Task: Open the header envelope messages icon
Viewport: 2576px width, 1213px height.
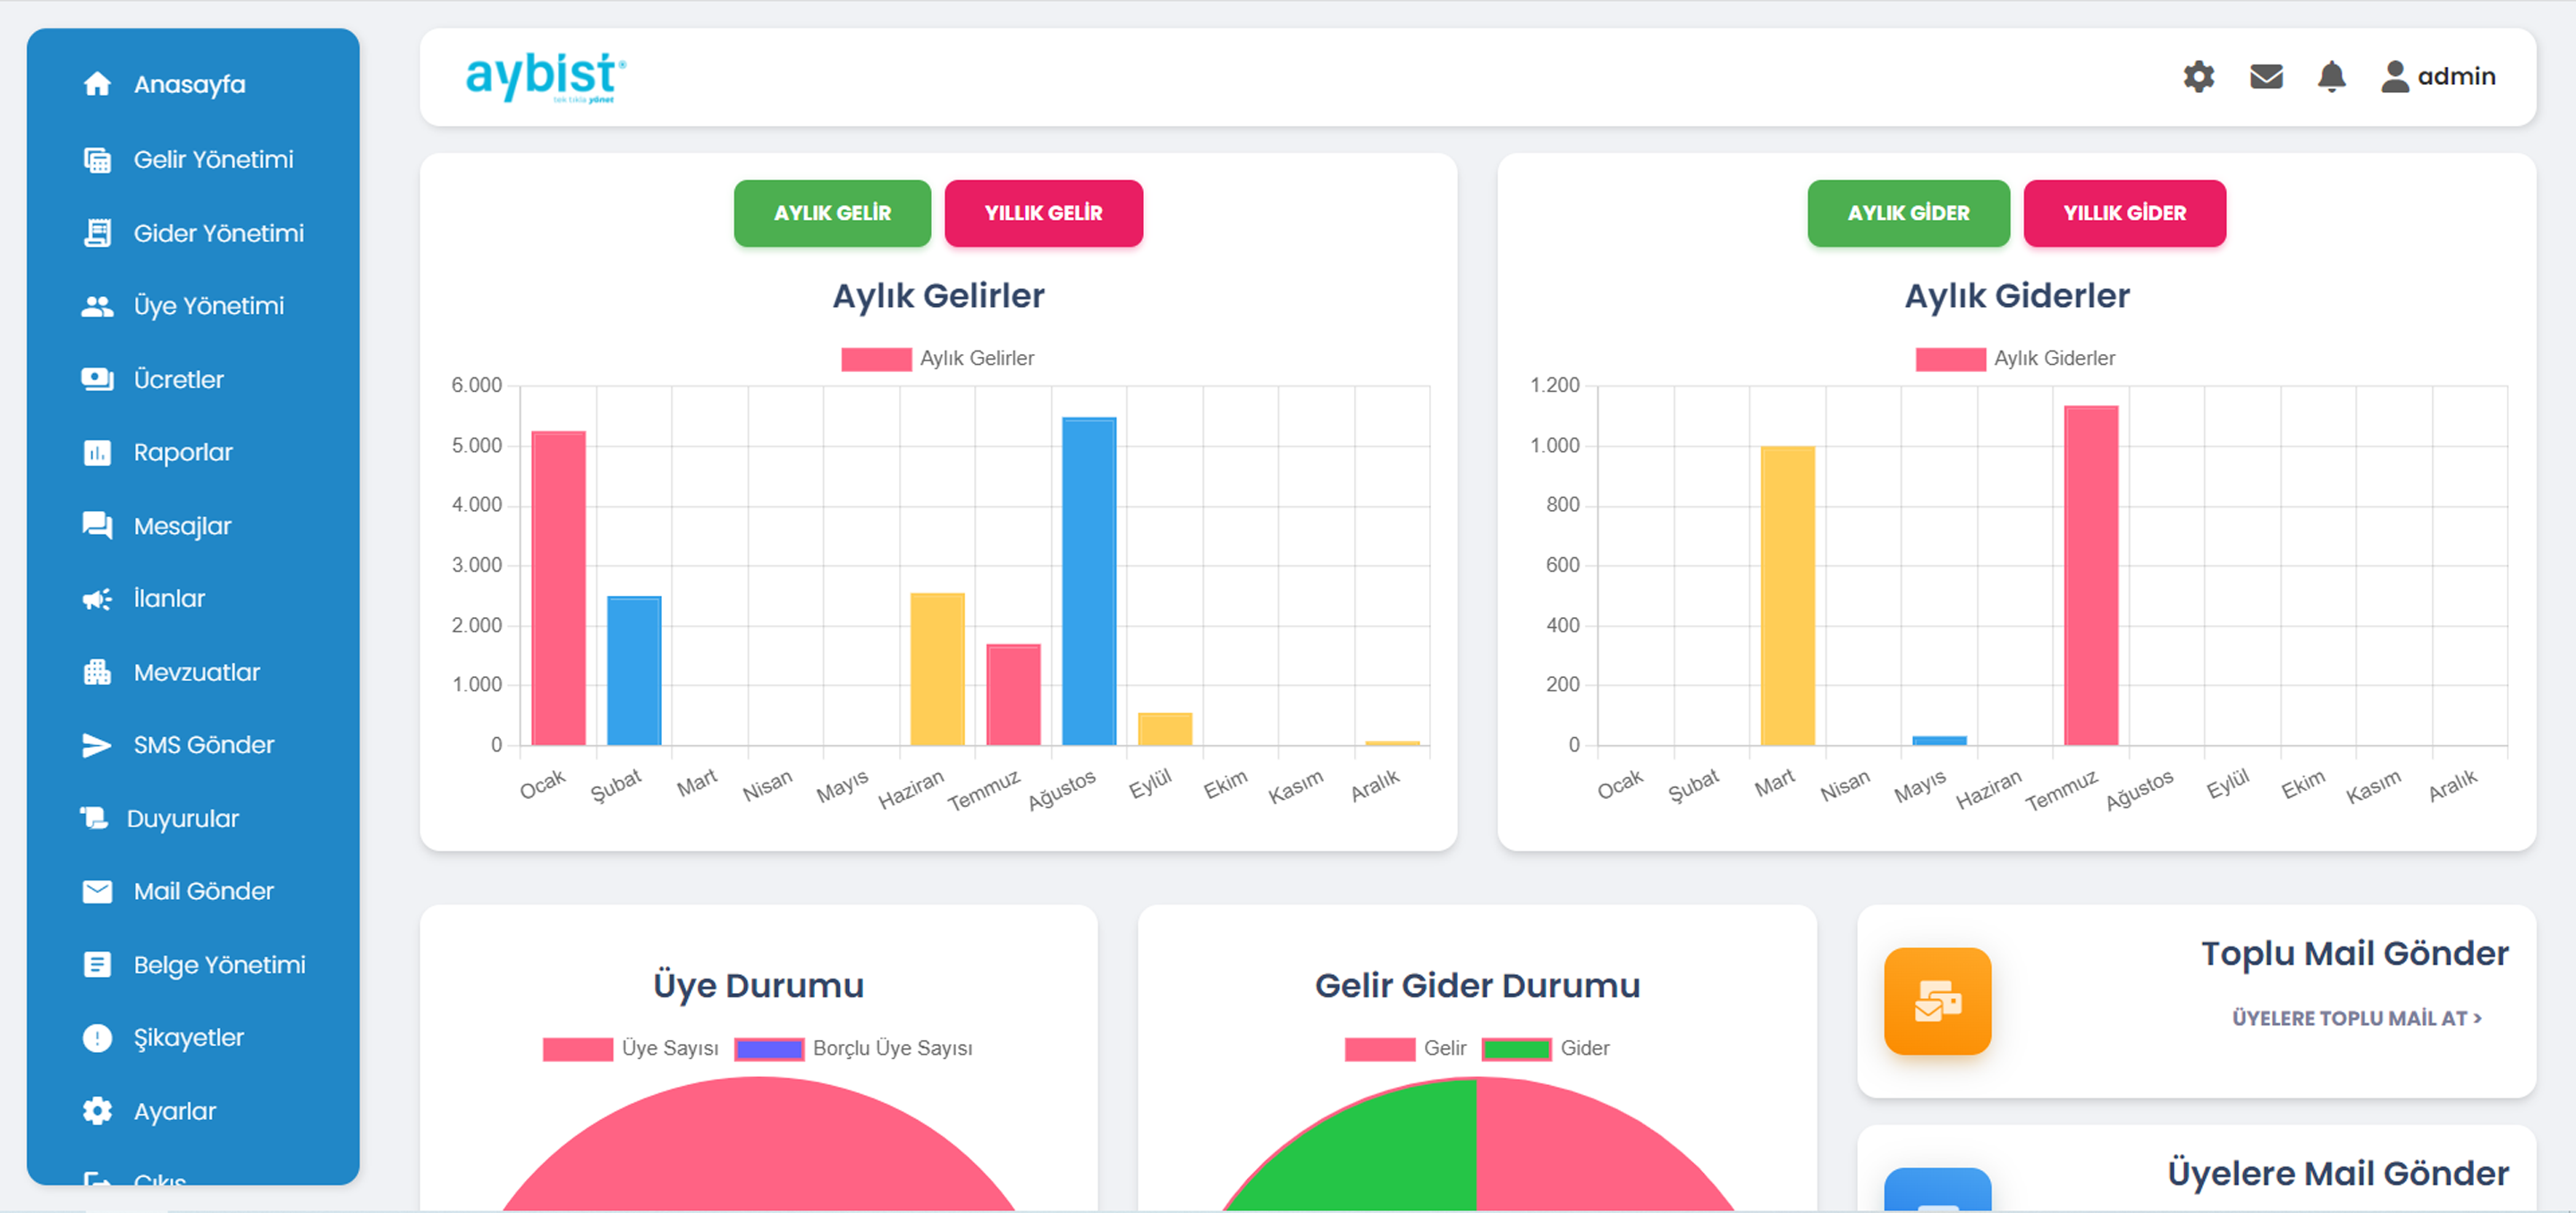Action: (x=2266, y=77)
